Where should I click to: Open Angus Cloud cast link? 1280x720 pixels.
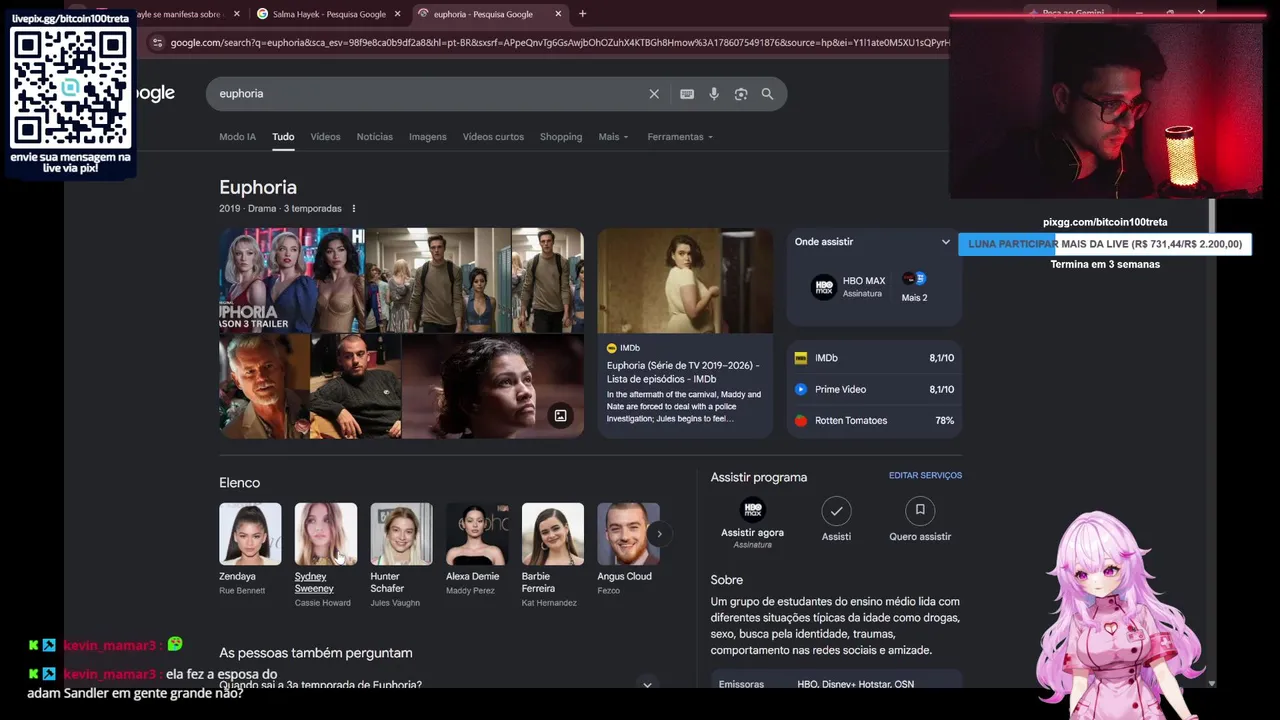point(624,577)
